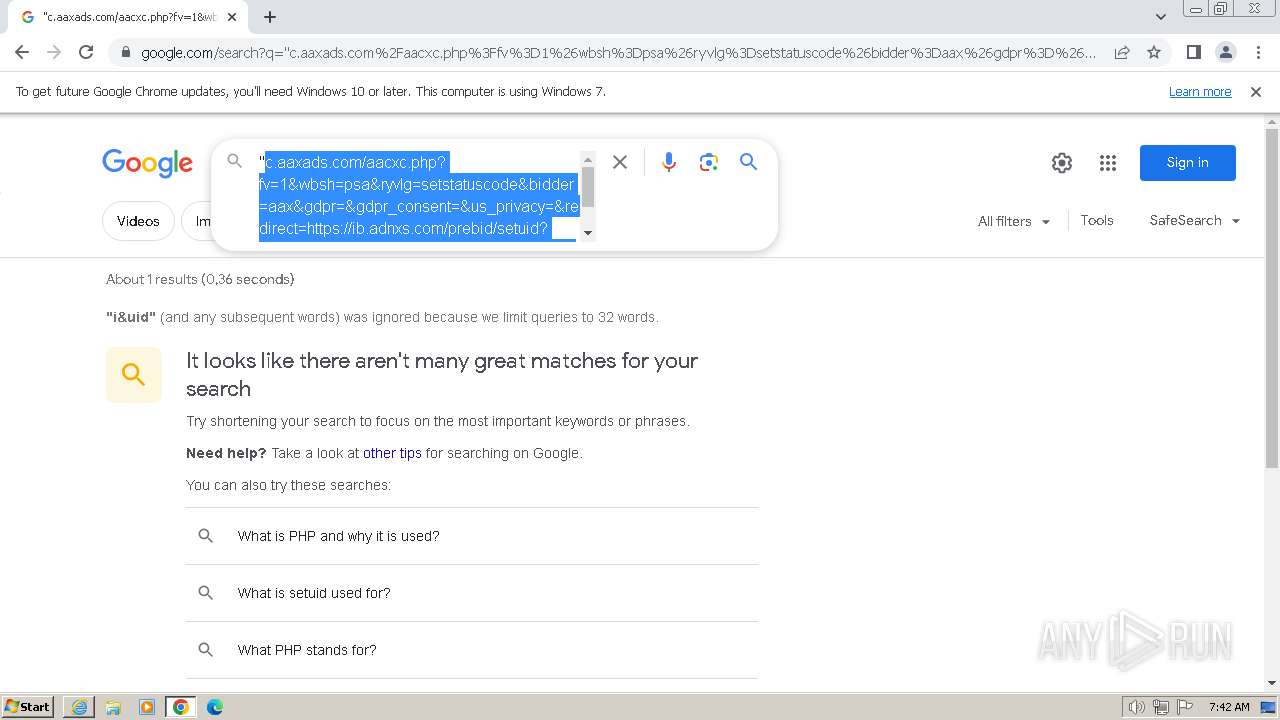
Task: Open Chrome profile avatar
Action: (x=1225, y=52)
